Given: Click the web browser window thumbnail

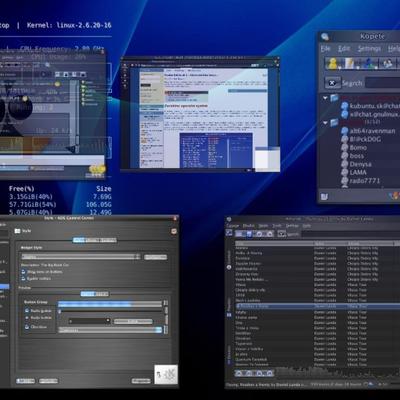Looking at the screenshot, I should (x=200, y=114).
